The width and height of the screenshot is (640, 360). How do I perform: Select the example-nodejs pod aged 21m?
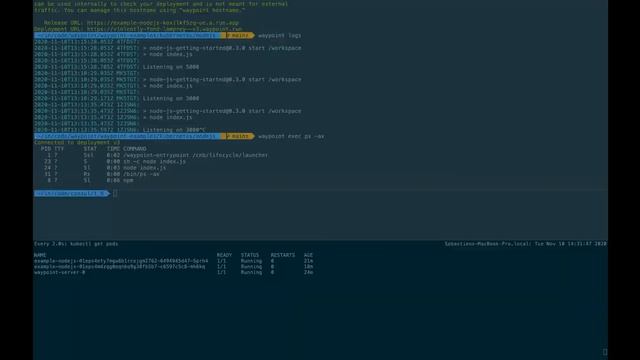[x=121, y=261]
